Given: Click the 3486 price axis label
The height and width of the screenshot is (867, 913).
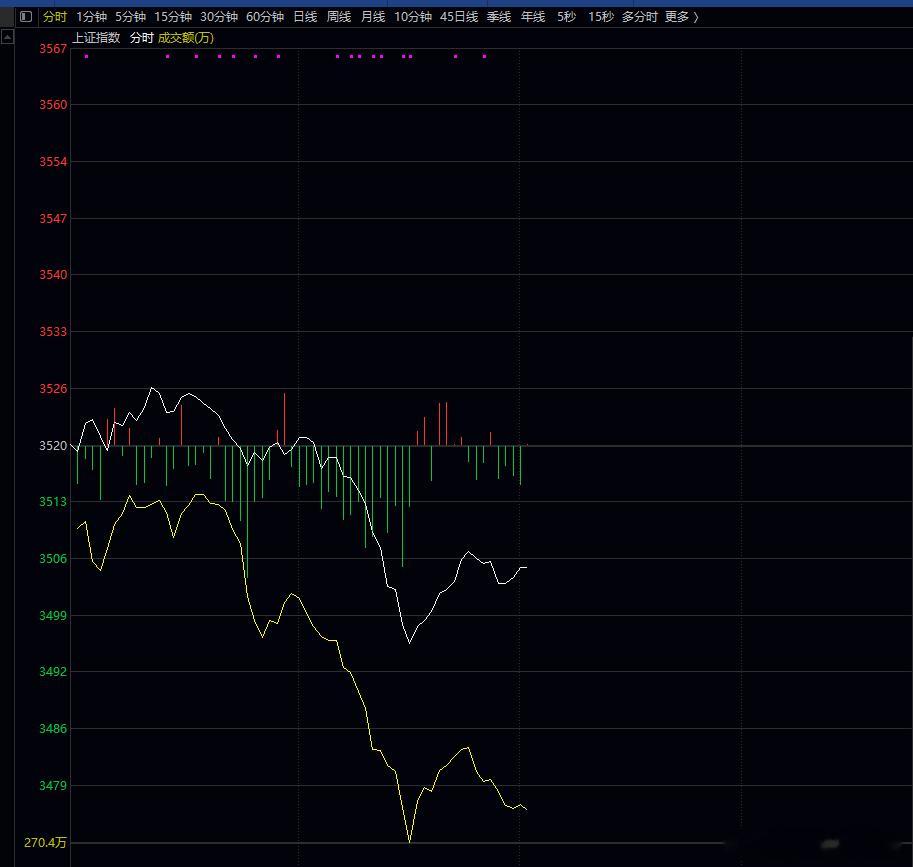Looking at the screenshot, I should click(53, 729).
